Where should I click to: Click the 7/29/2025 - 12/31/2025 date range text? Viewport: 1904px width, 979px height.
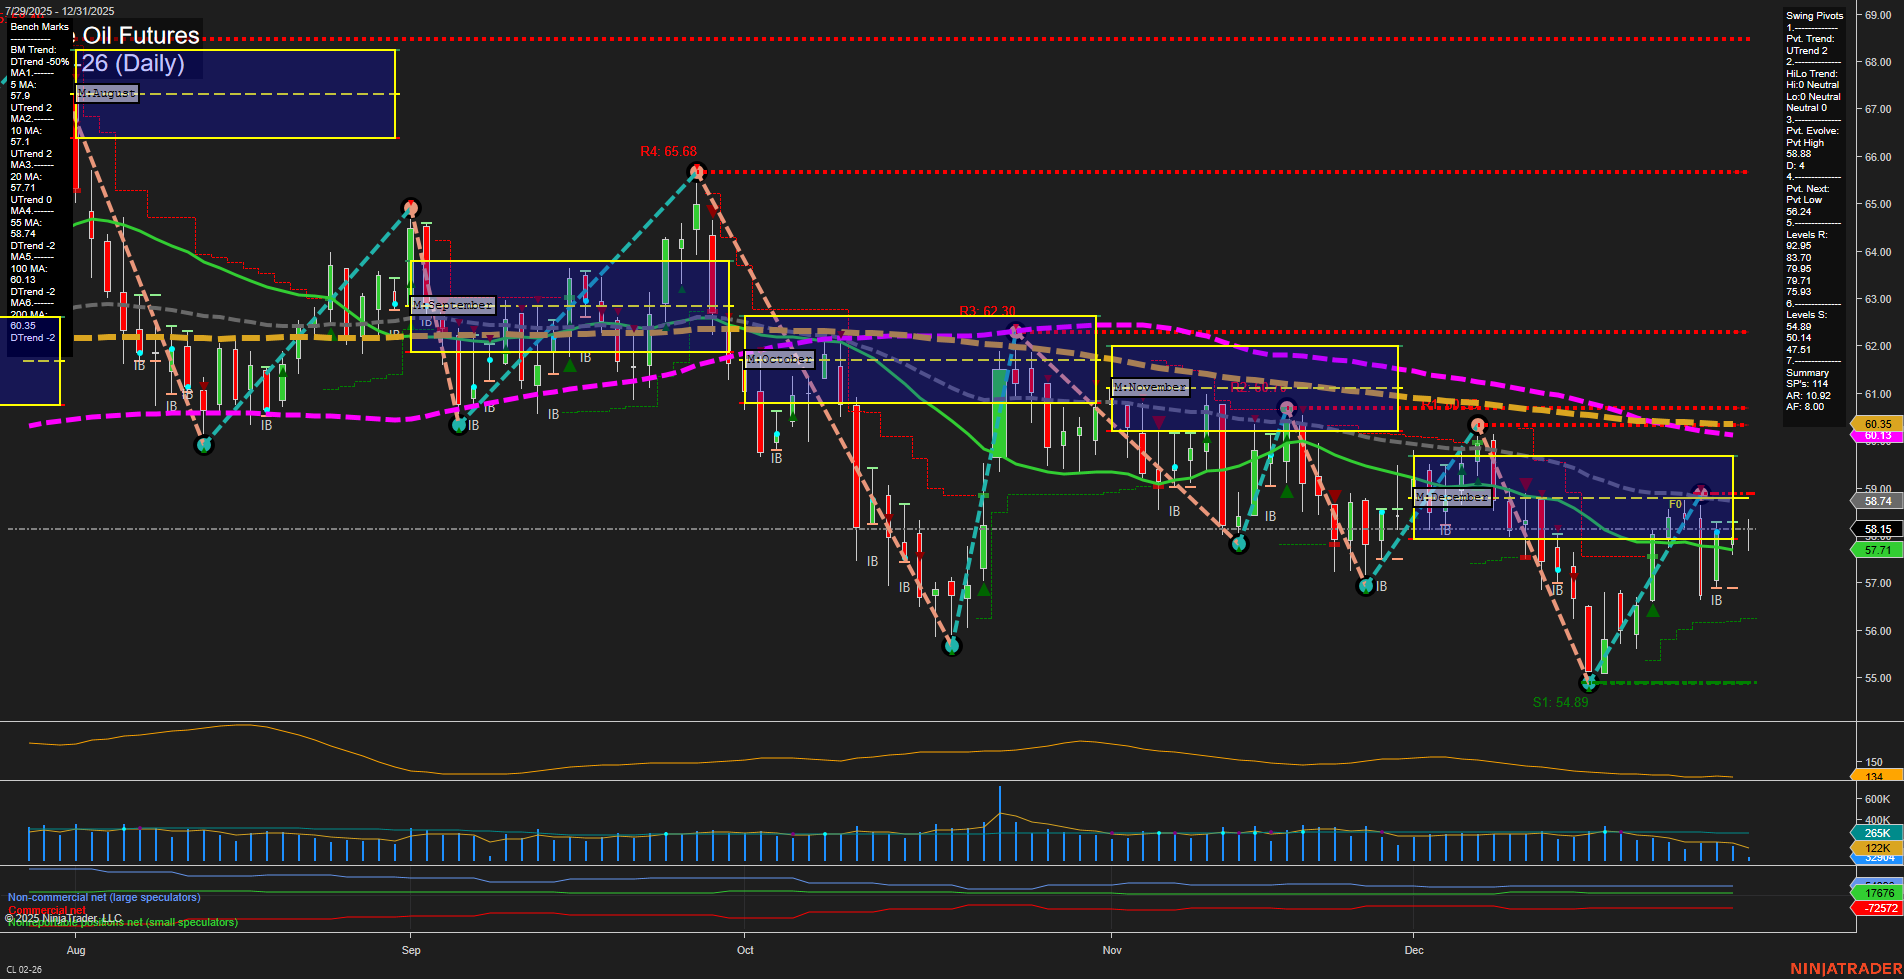(62, 8)
